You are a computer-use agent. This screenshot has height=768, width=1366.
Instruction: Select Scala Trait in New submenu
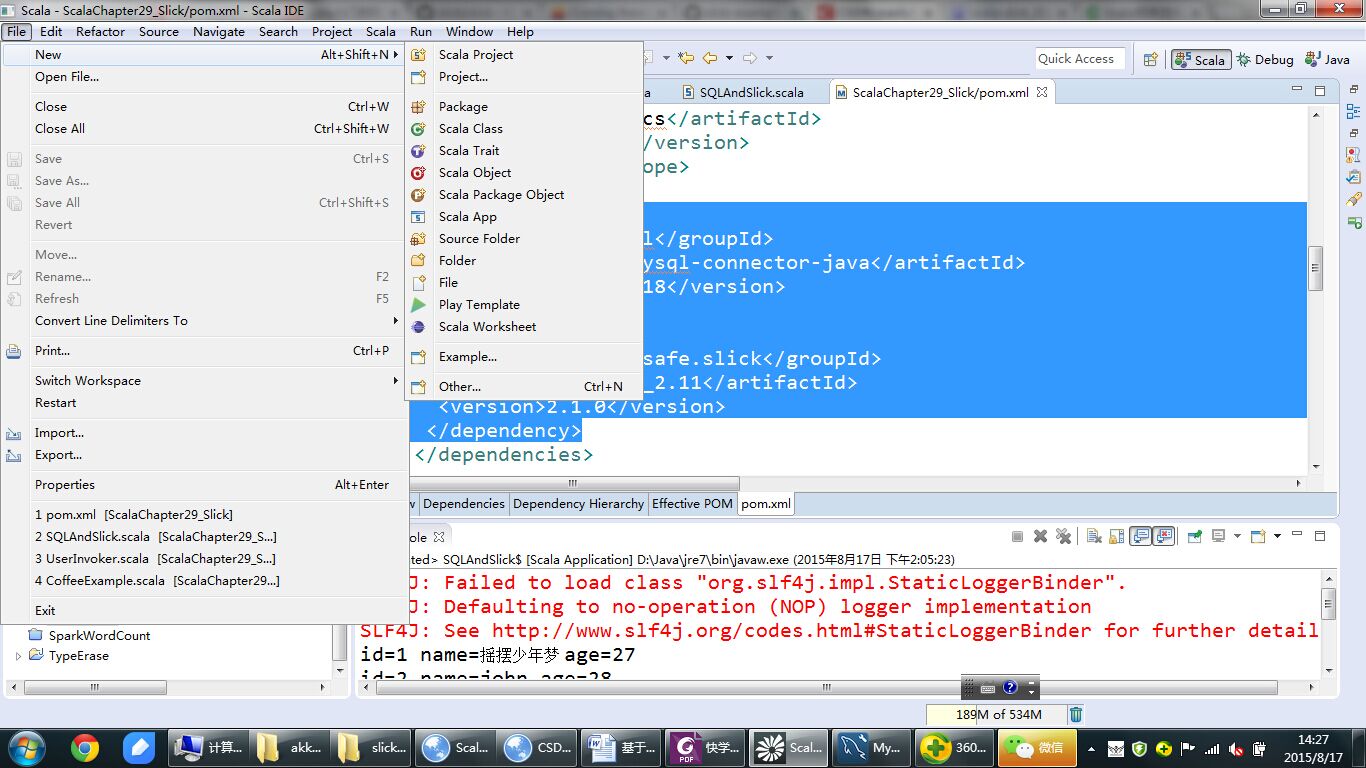[x=523, y=151]
